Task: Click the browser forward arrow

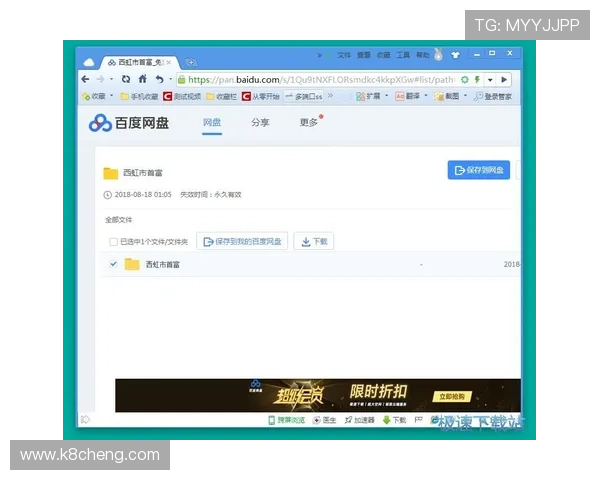Action: [100, 79]
